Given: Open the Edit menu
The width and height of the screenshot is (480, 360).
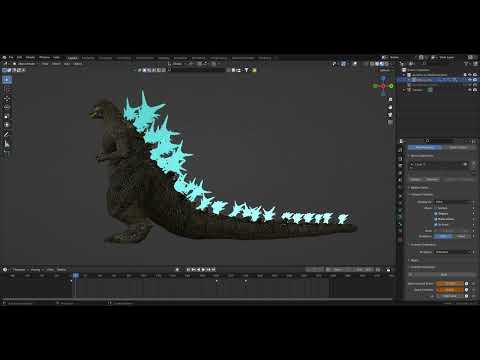Looking at the screenshot, I should click(19, 57).
